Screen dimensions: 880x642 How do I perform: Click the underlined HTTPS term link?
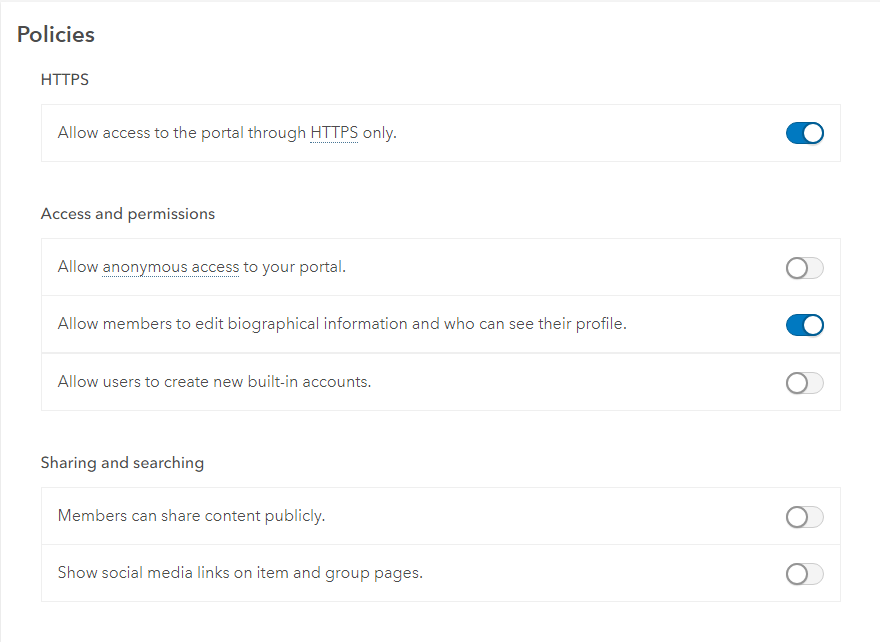tap(334, 133)
